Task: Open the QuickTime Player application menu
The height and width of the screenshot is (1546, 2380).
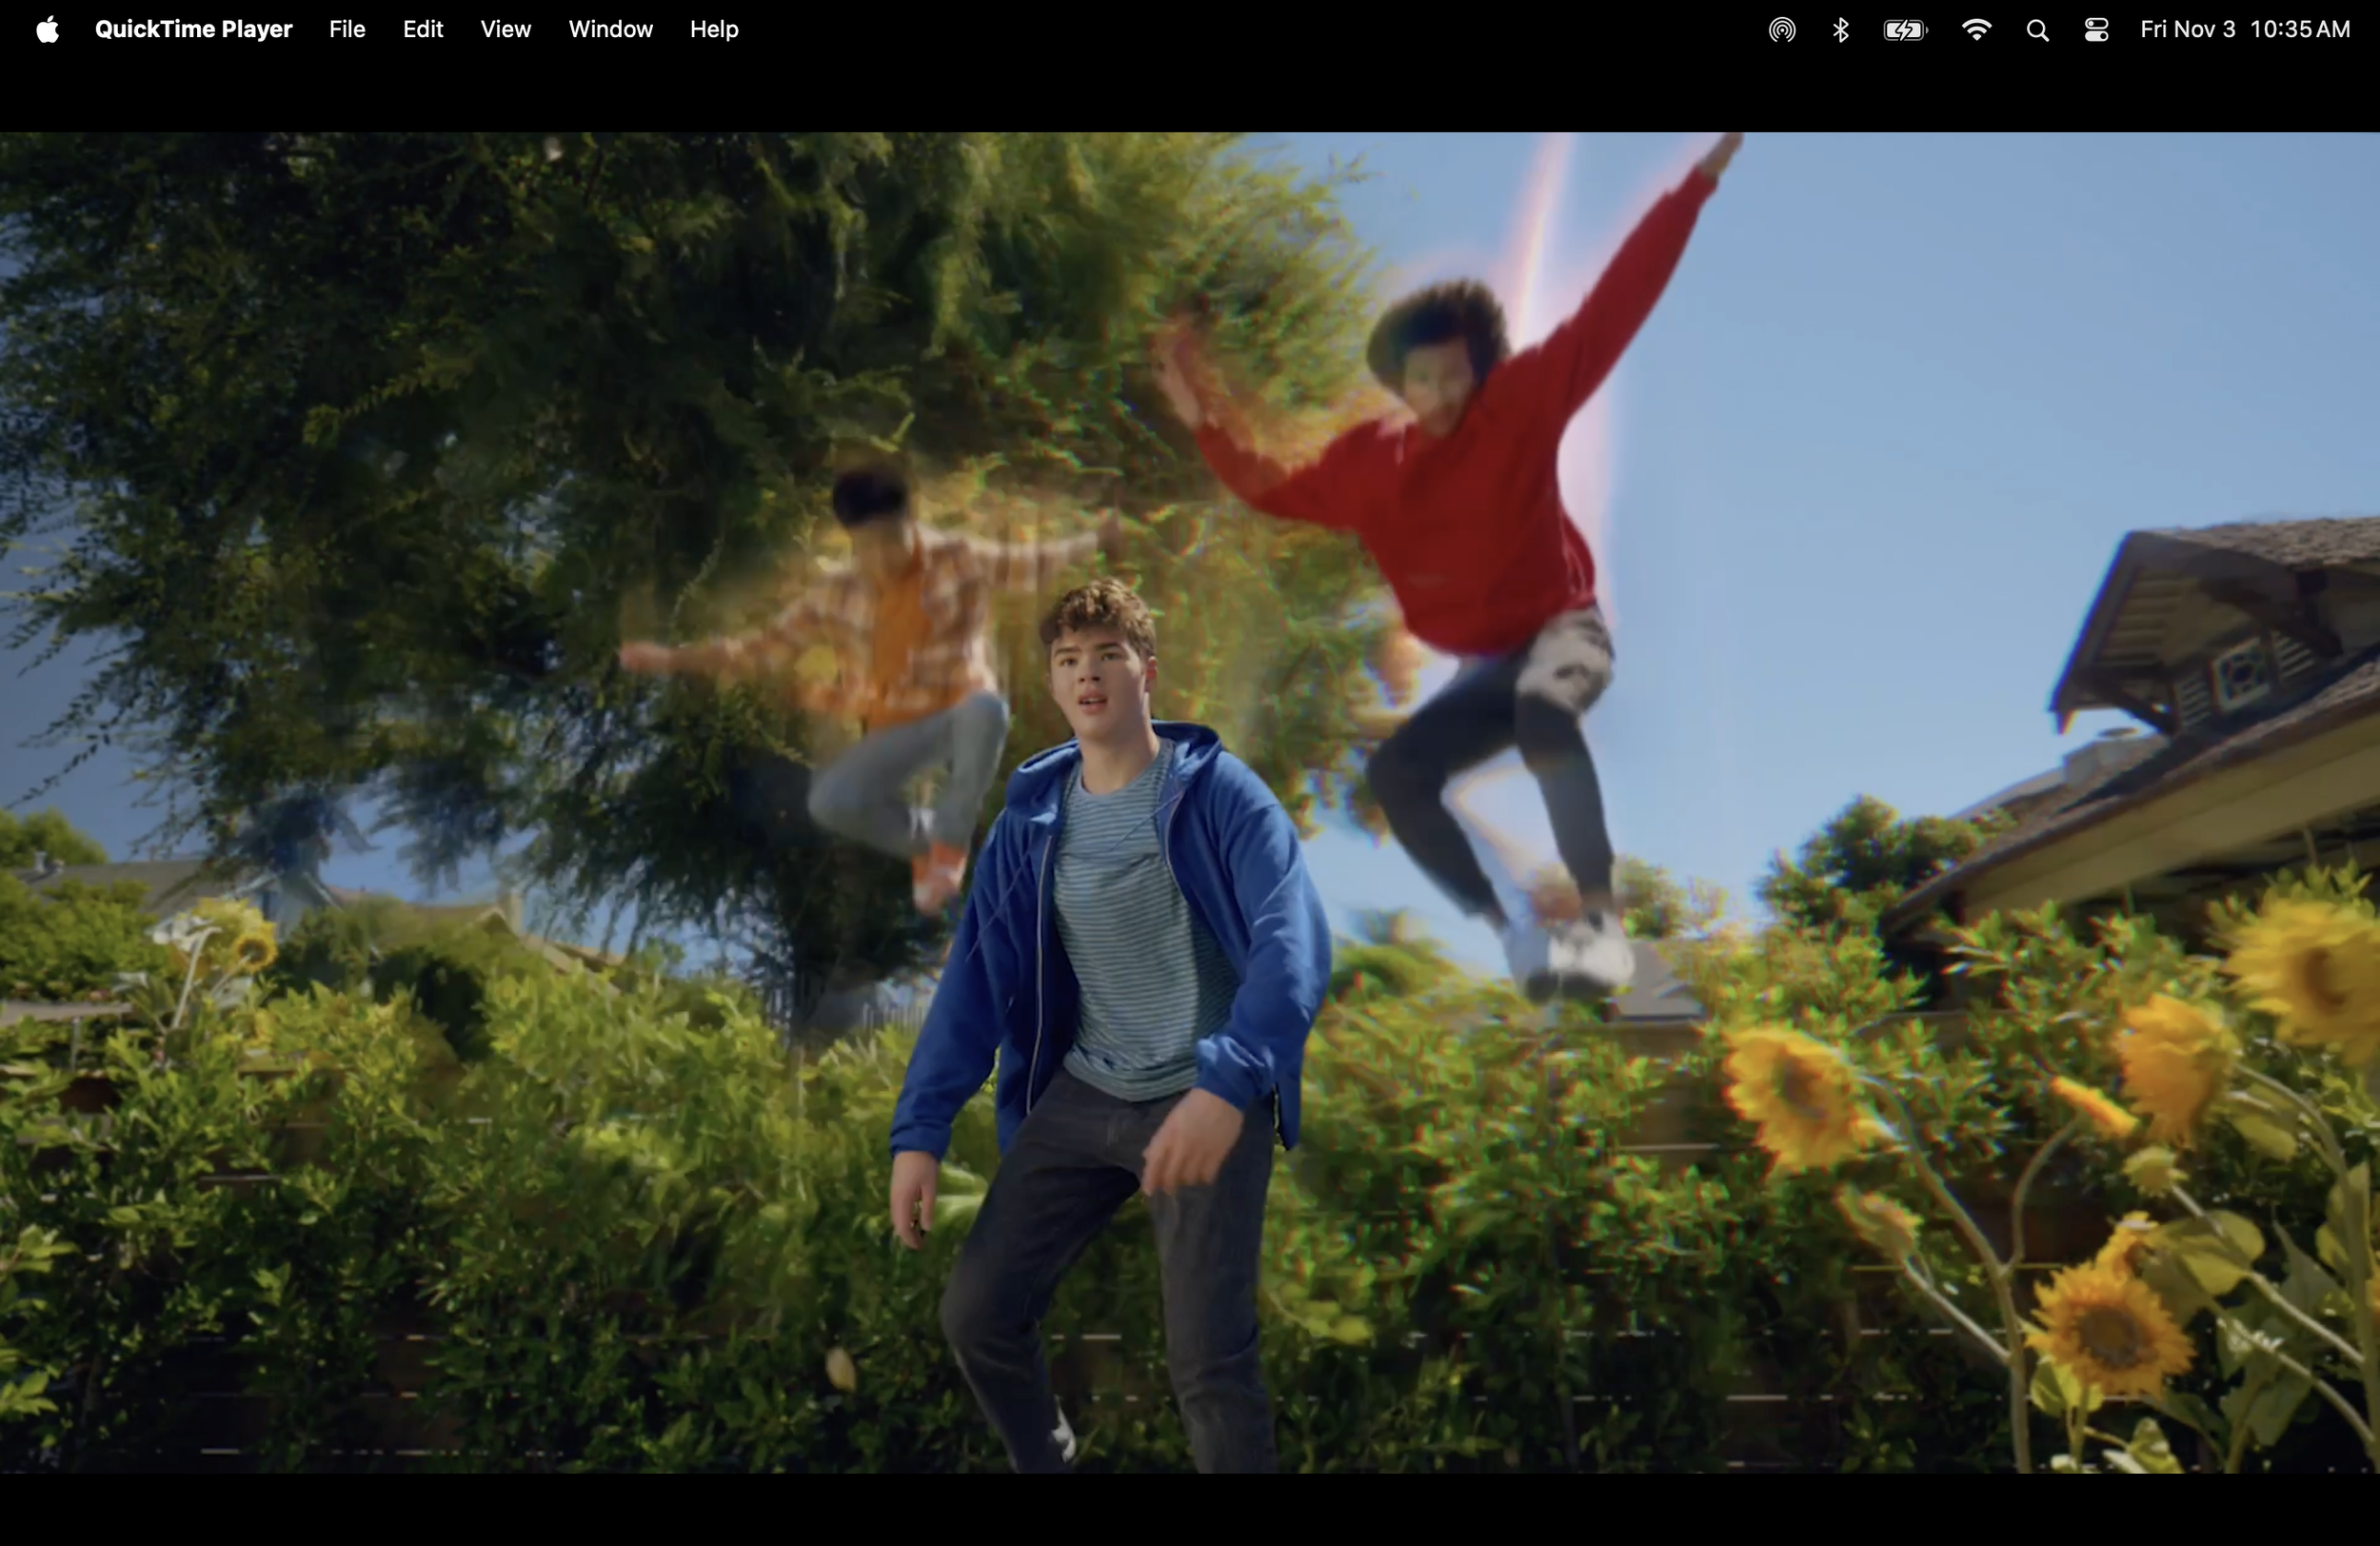Action: pos(193,30)
